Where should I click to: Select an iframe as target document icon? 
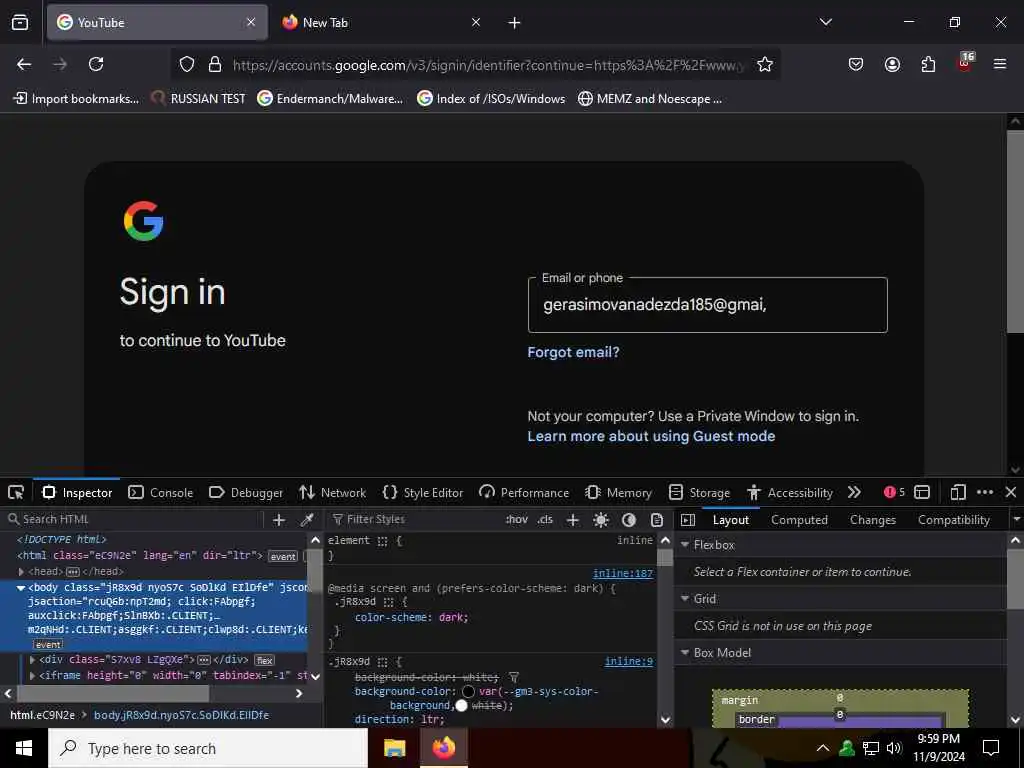pyautogui.click(x=922, y=492)
